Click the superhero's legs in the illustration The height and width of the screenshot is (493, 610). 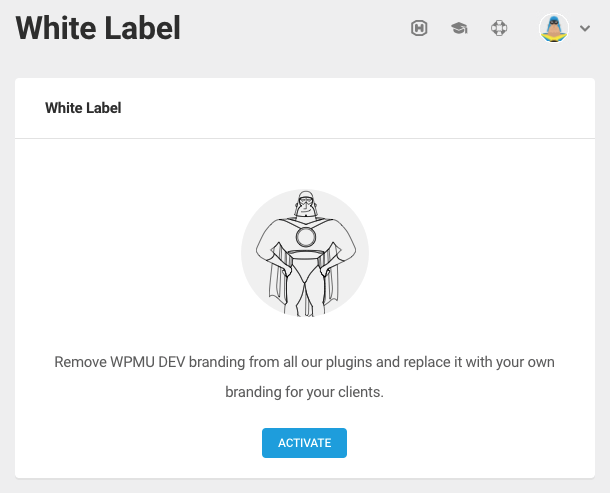click(304, 295)
